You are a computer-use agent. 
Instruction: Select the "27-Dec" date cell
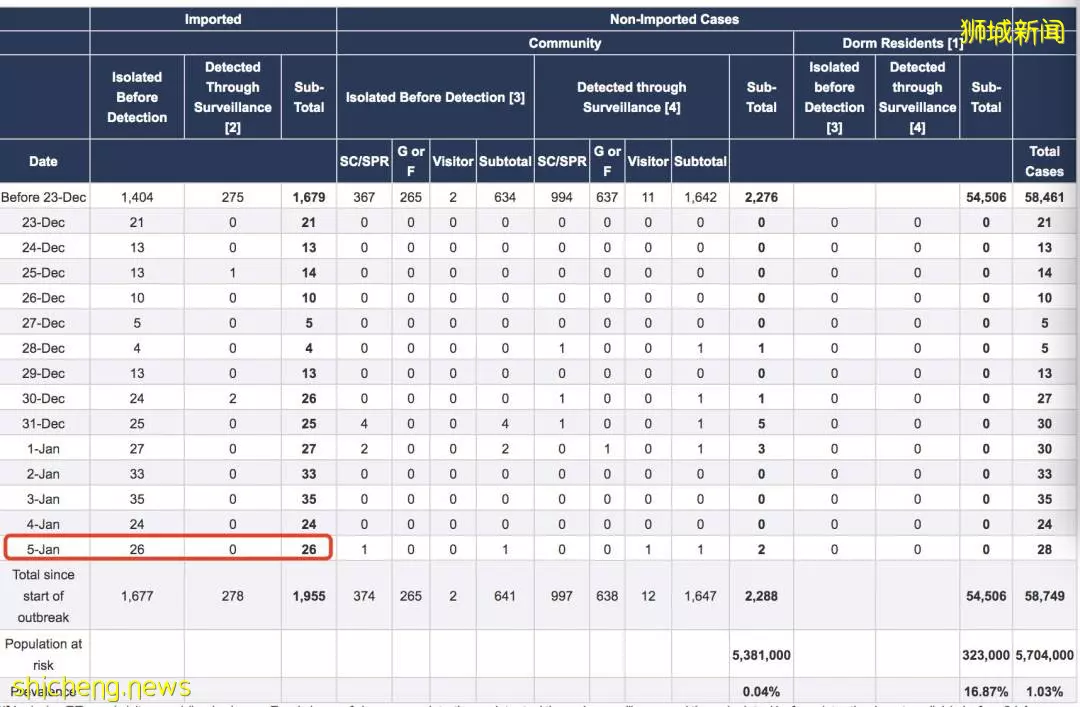coord(43,323)
